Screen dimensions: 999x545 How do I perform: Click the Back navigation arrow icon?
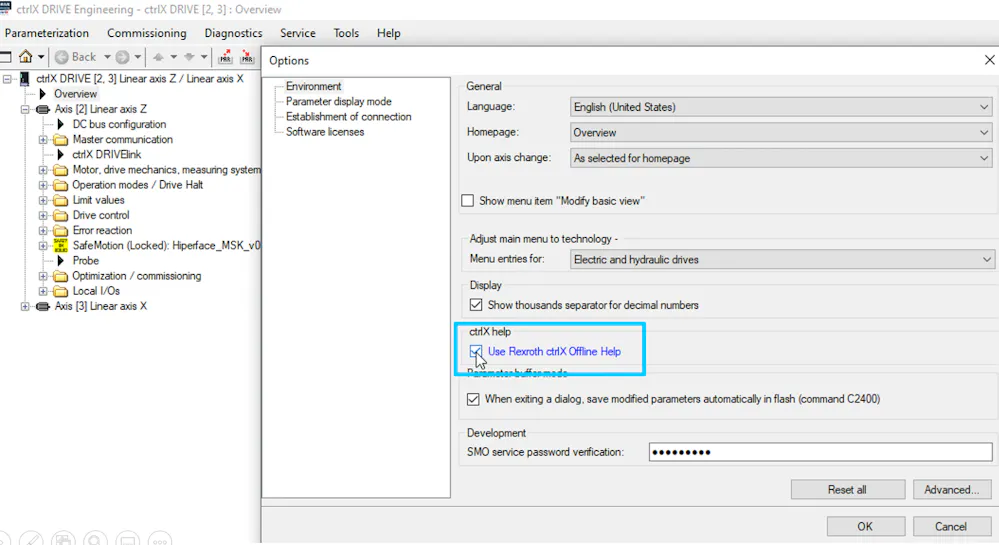[x=62, y=57]
